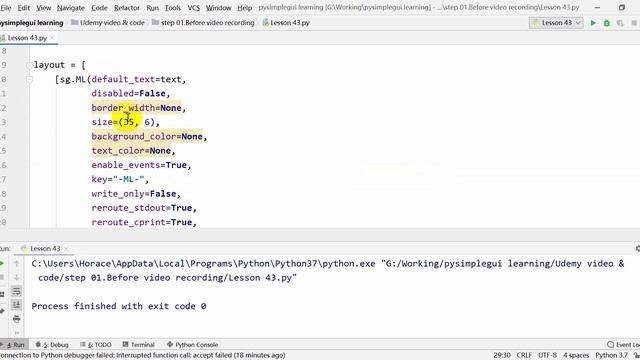The width and height of the screenshot is (640, 360).
Task: Close the Lesson 43 Run tab
Action: [66, 249]
